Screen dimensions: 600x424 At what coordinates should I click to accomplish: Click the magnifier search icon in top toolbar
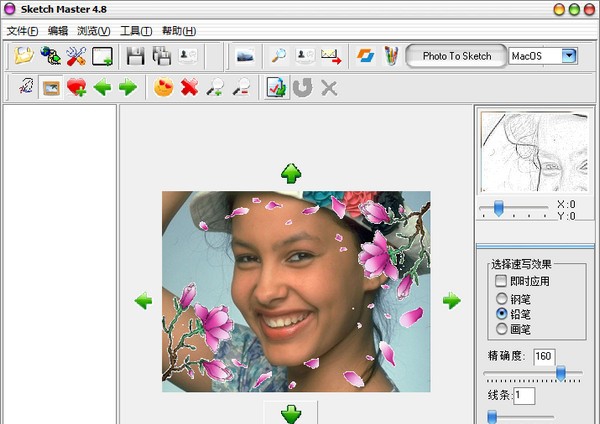[x=279, y=56]
